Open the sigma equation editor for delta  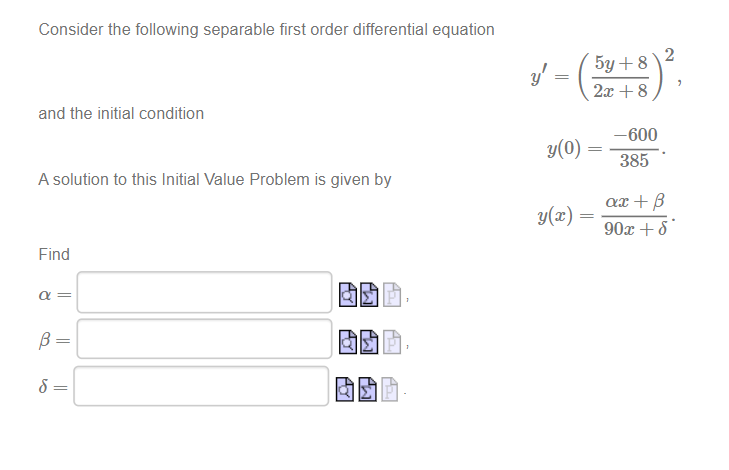367,390
